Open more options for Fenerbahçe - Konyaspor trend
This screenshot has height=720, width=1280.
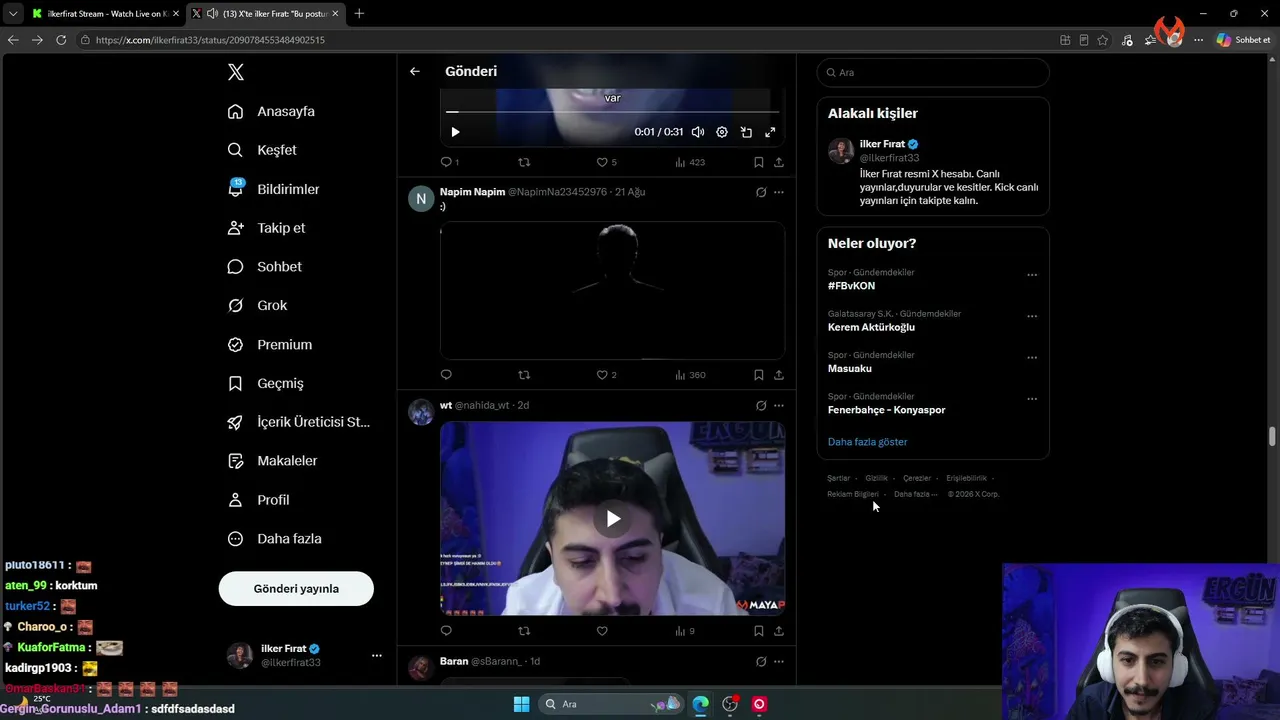1032,399
